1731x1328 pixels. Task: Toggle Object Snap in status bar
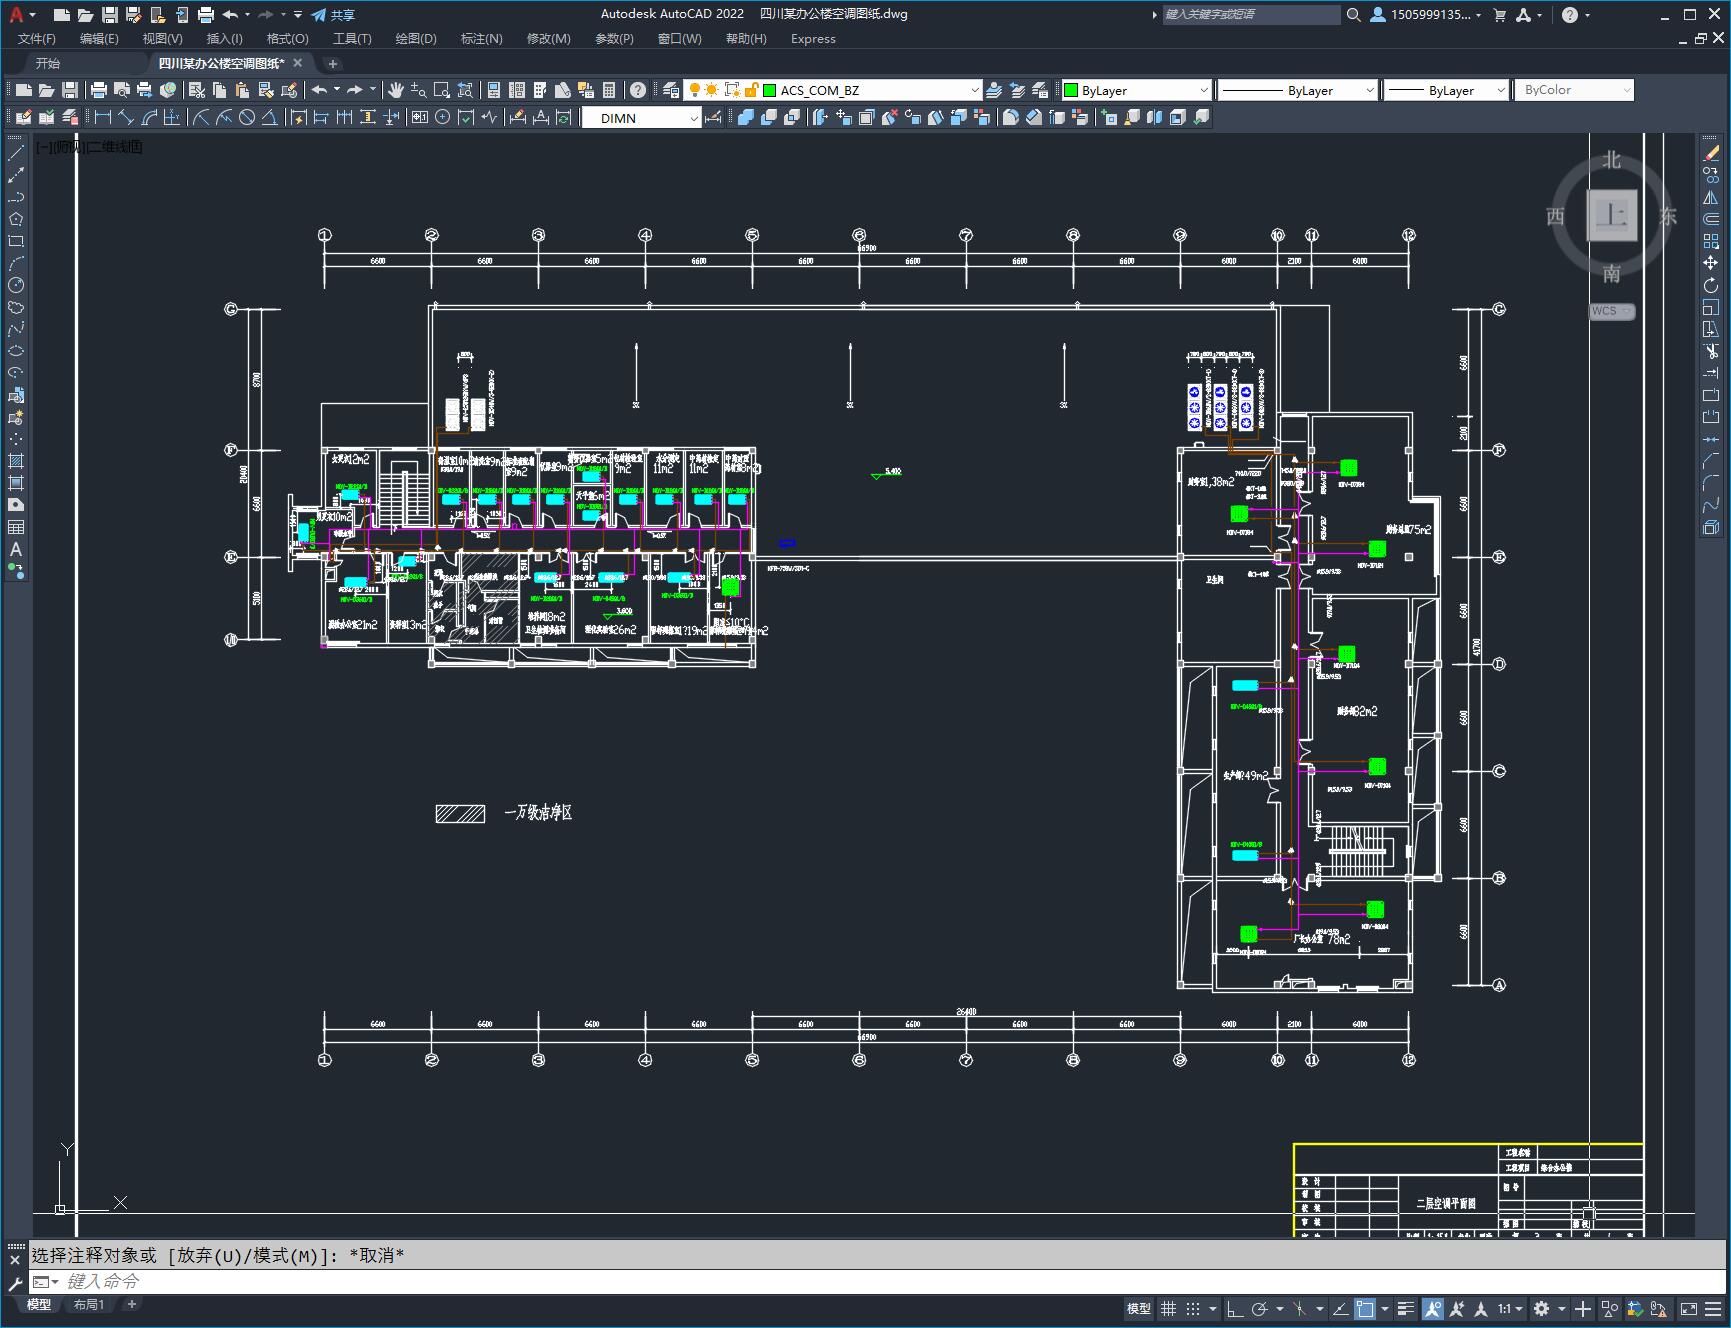click(1365, 1308)
